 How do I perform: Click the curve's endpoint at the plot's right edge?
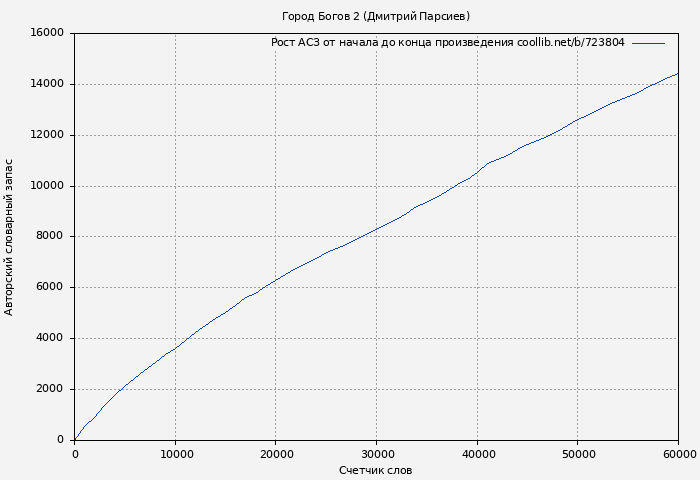point(677,74)
